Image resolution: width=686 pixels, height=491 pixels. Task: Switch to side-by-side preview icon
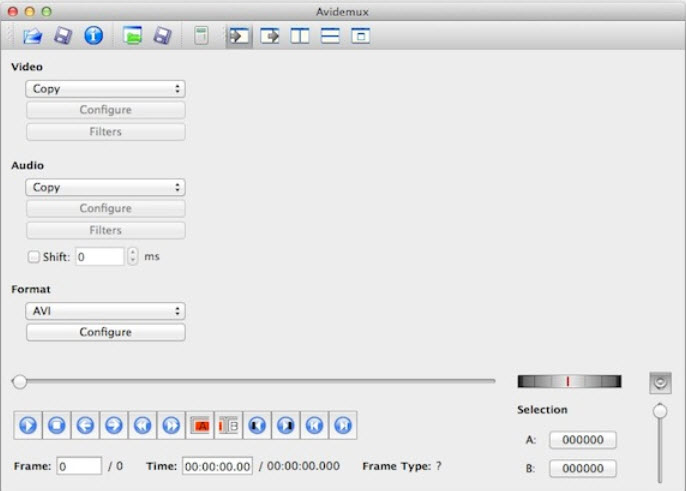(300, 36)
